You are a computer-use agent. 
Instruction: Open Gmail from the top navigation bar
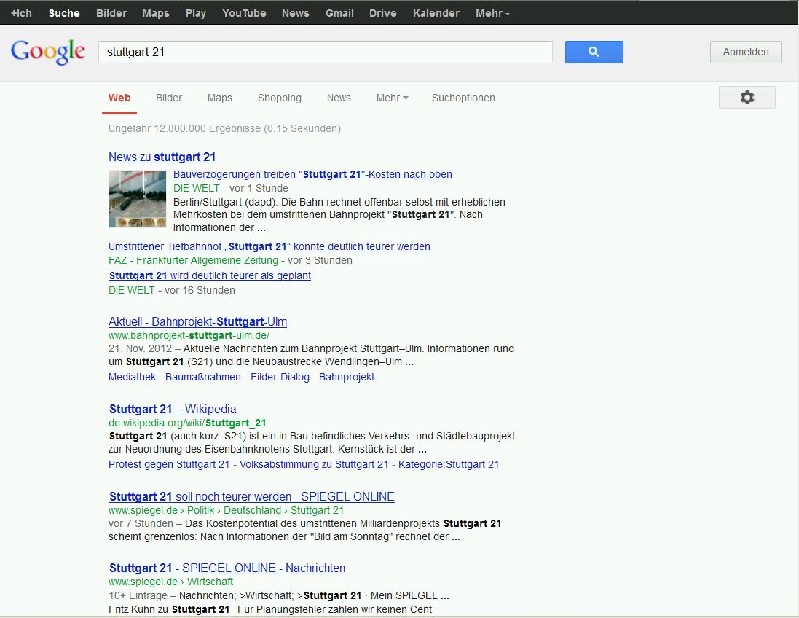pos(339,13)
